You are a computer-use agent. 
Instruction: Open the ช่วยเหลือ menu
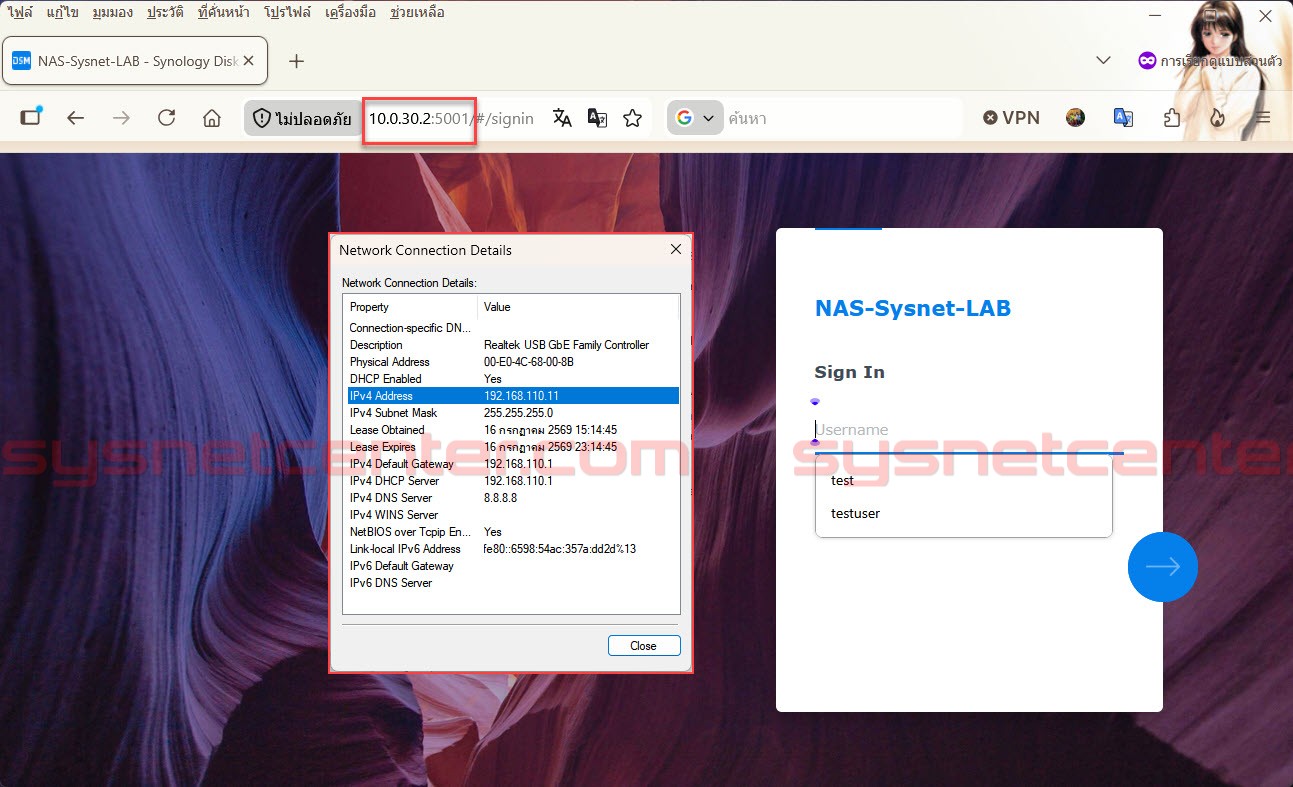click(x=417, y=13)
